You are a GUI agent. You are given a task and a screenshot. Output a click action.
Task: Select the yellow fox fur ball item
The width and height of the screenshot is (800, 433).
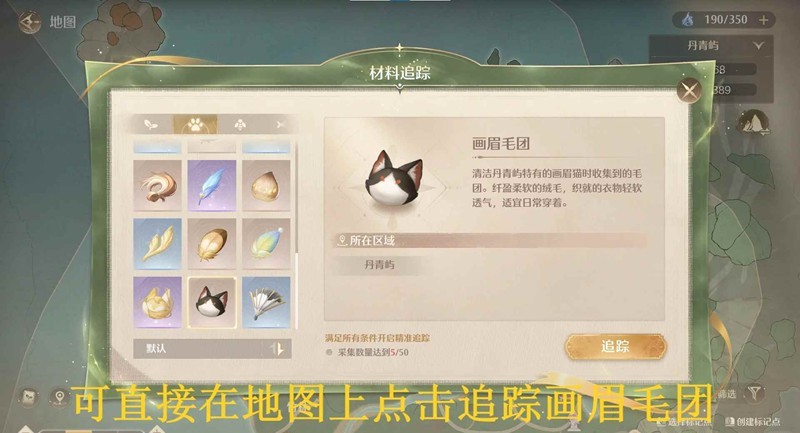[157, 302]
